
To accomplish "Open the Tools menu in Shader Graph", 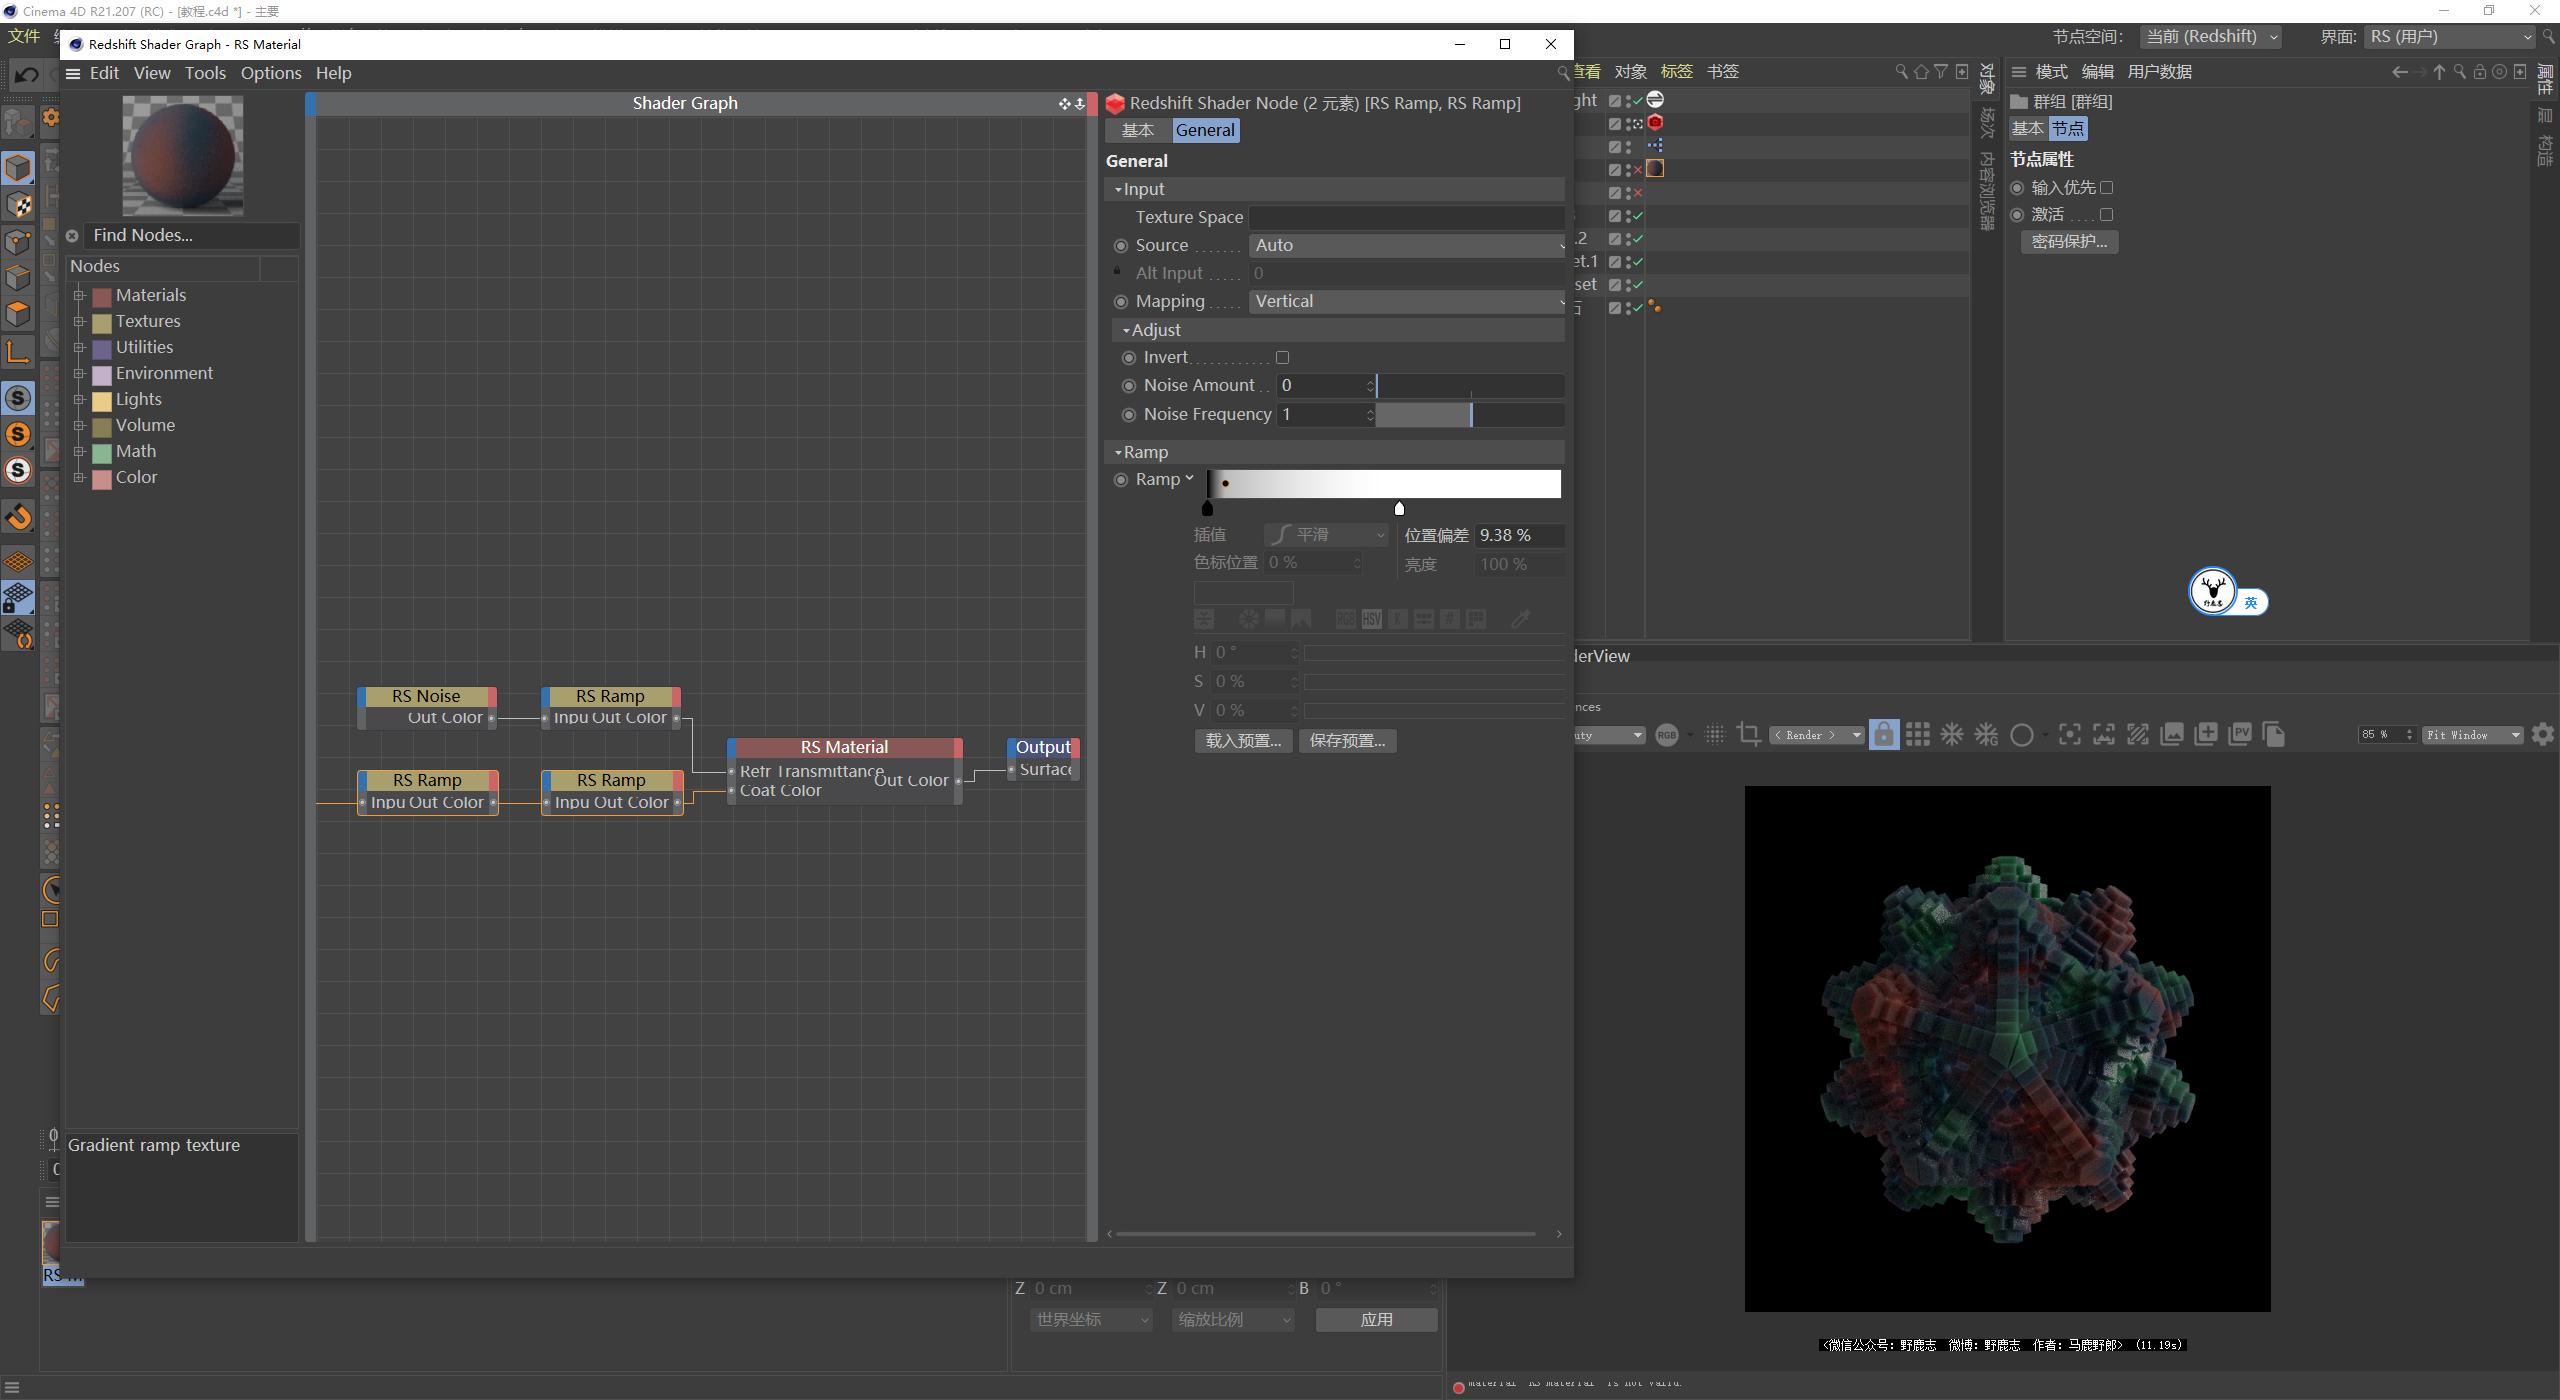I will 205,73.
